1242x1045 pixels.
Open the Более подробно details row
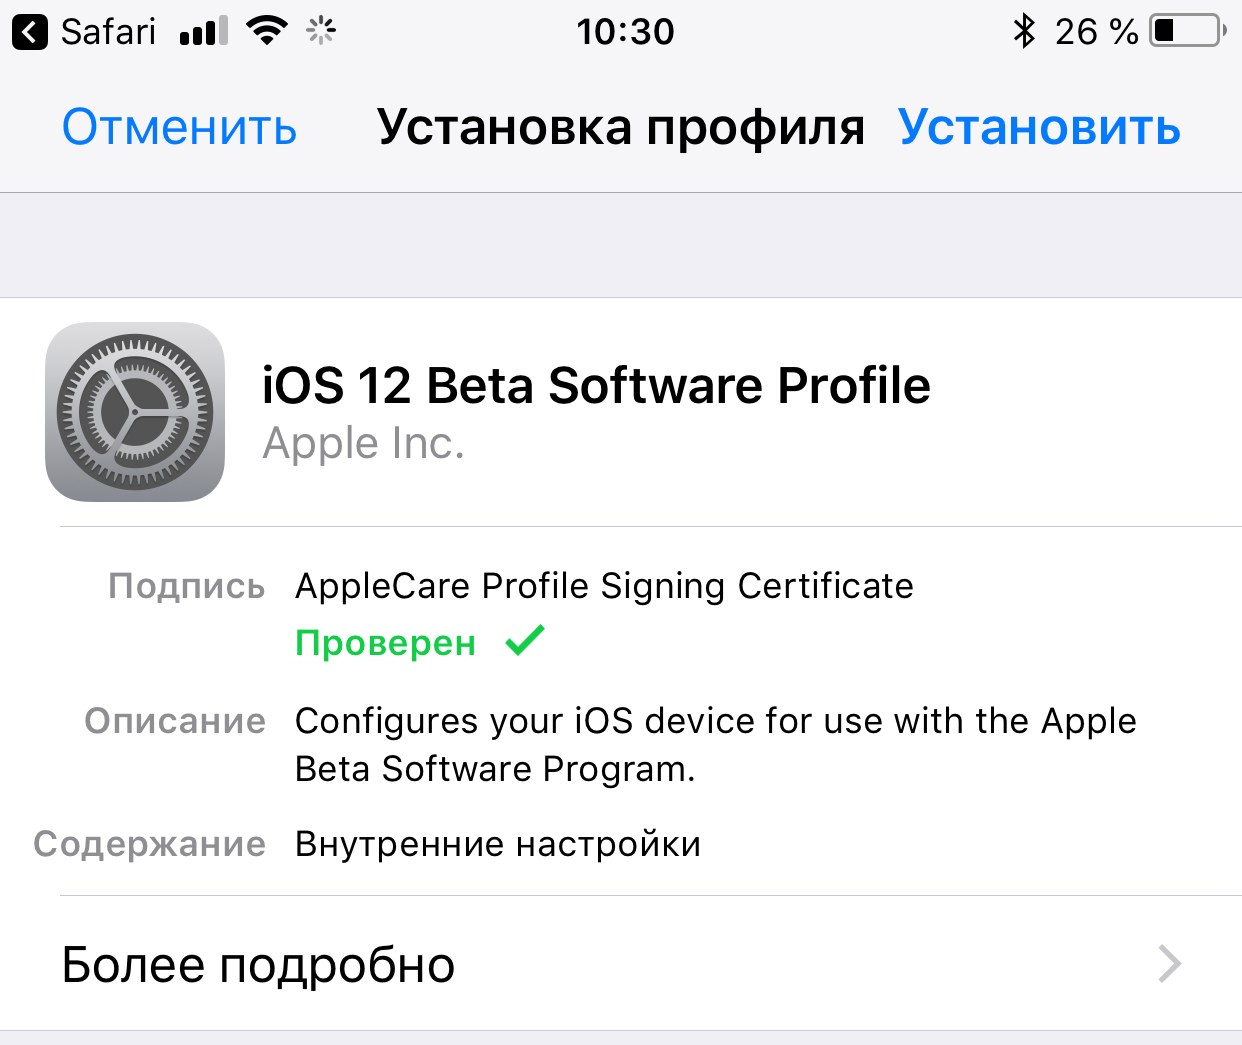coord(620,964)
